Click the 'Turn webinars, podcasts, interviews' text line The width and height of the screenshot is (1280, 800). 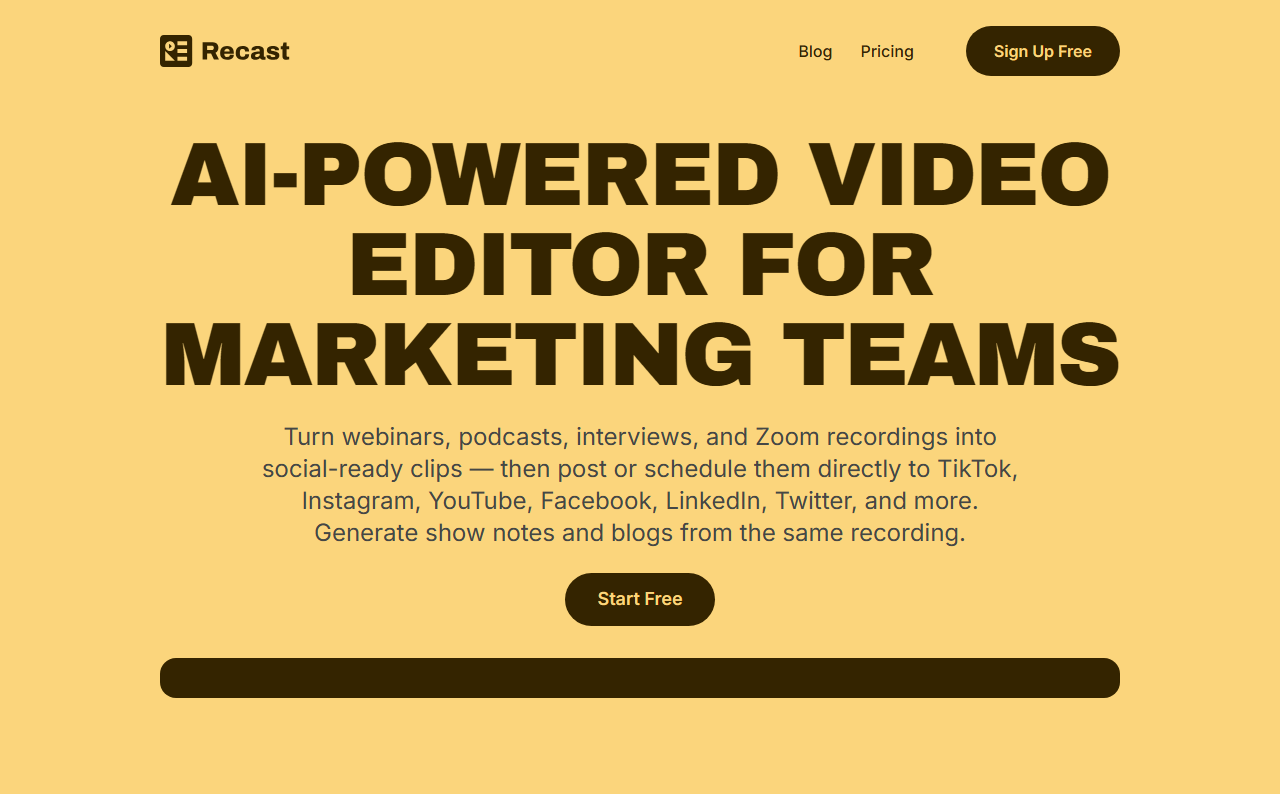640,437
